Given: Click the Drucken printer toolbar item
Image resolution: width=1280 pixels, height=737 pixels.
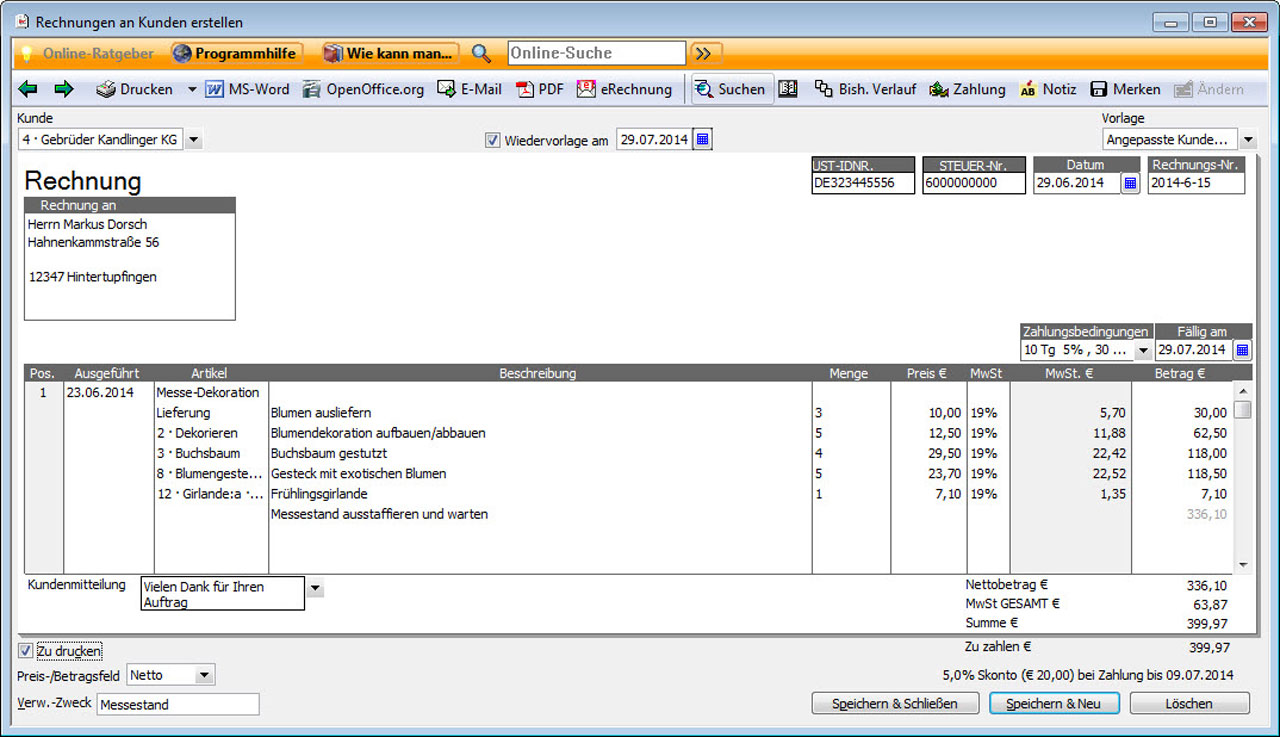Looking at the screenshot, I should pyautogui.click(x=135, y=89).
